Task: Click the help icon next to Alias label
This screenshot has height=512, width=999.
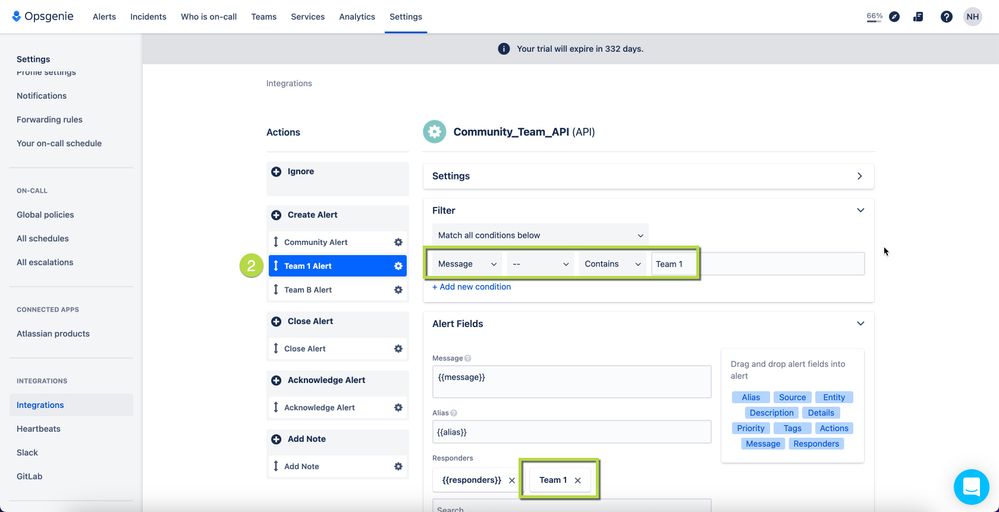Action: [454, 413]
